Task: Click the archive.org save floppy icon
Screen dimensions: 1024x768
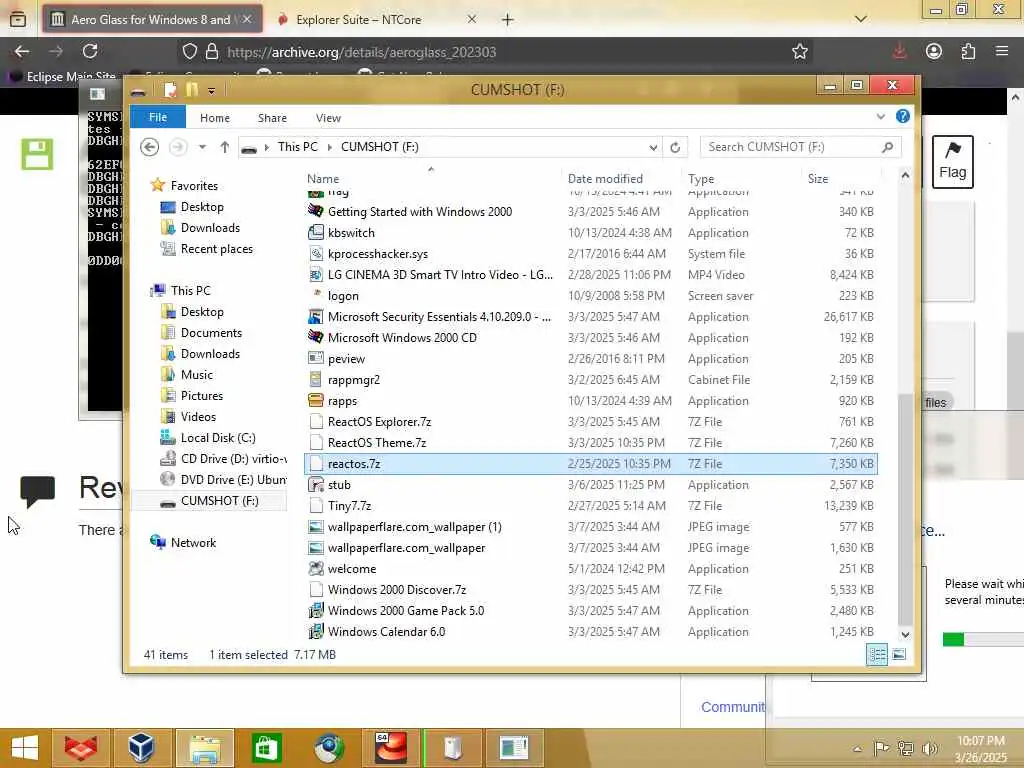Action: 37,155
